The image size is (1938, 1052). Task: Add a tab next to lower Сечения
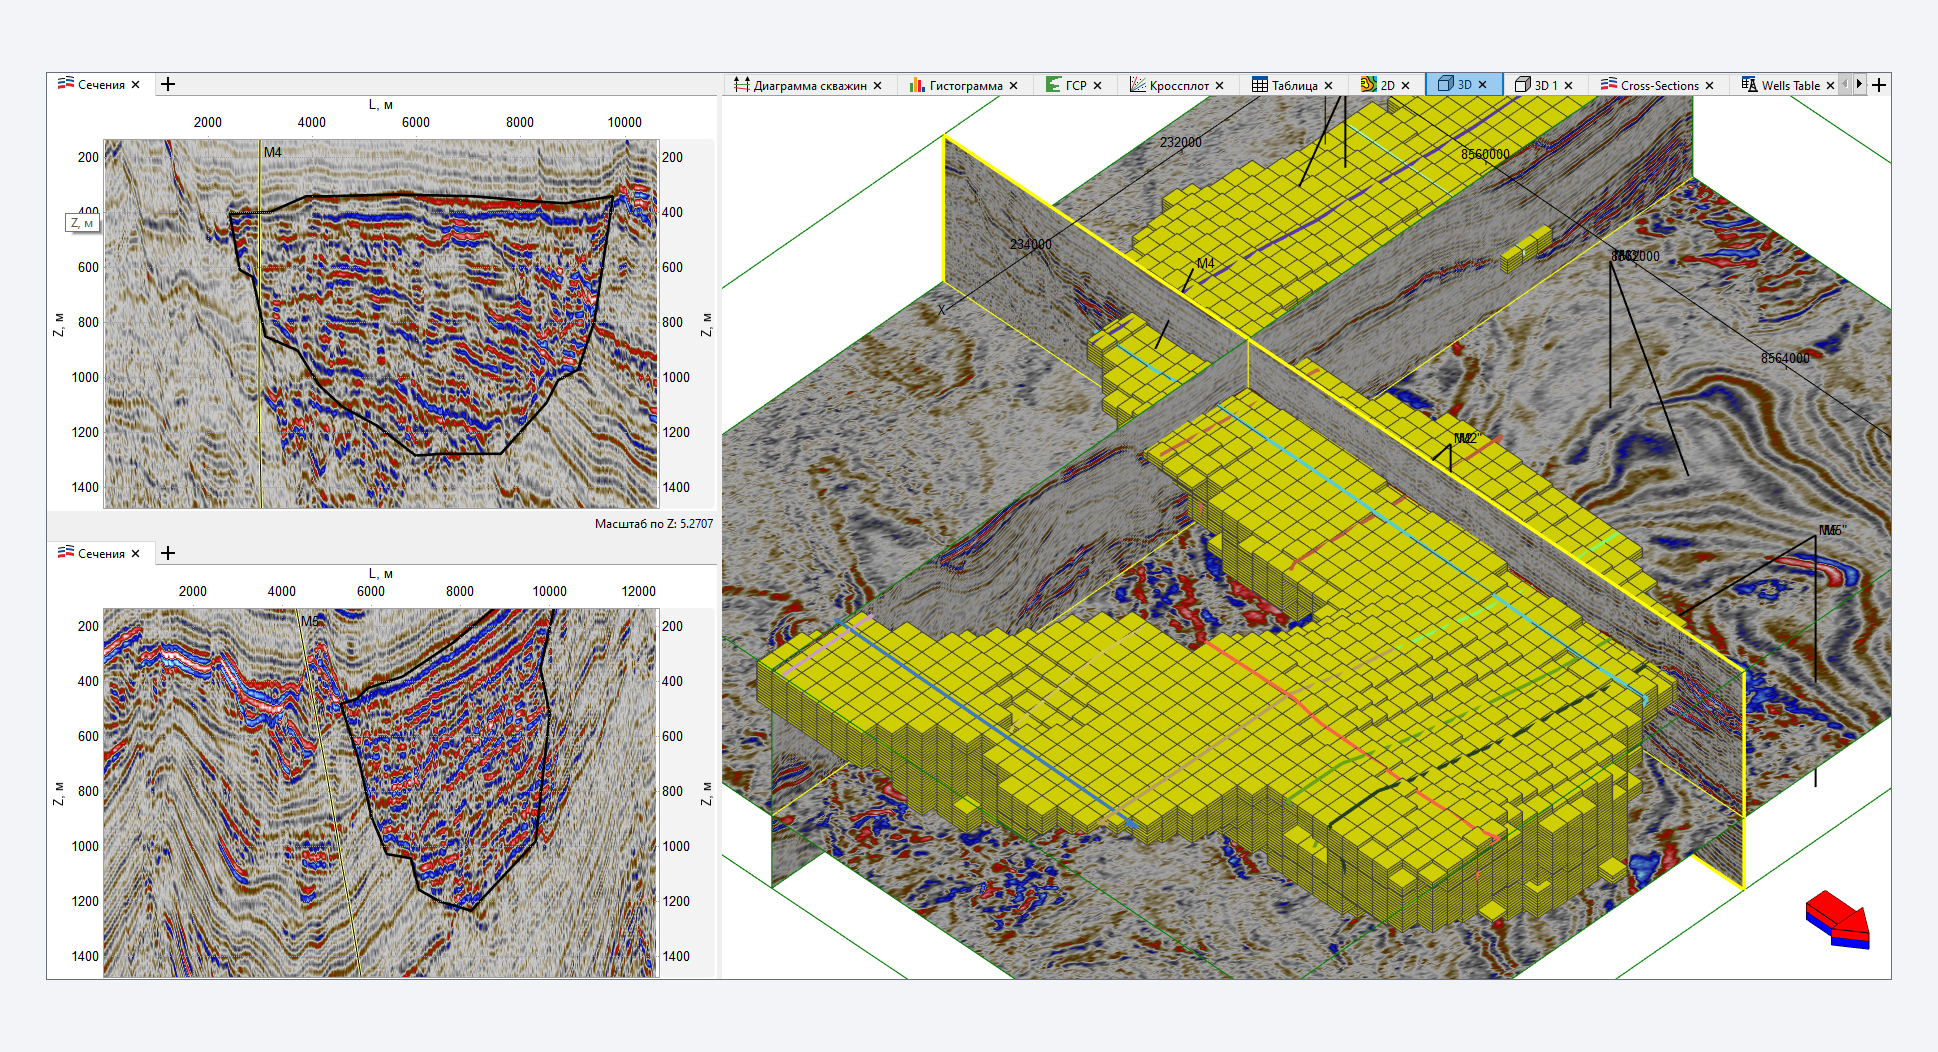(x=168, y=553)
